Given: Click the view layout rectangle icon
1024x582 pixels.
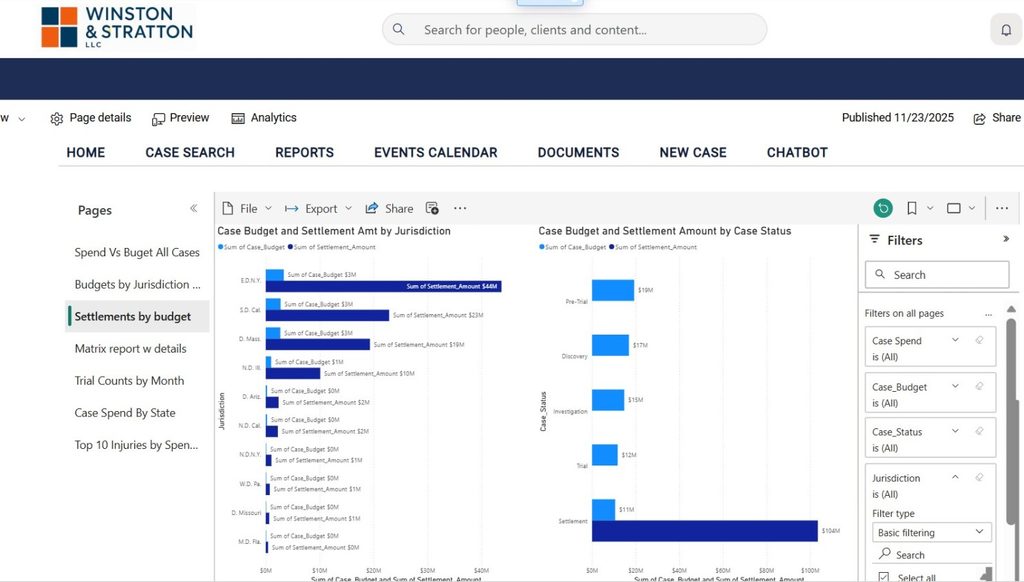Looking at the screenshot, I should coord(953,208).
